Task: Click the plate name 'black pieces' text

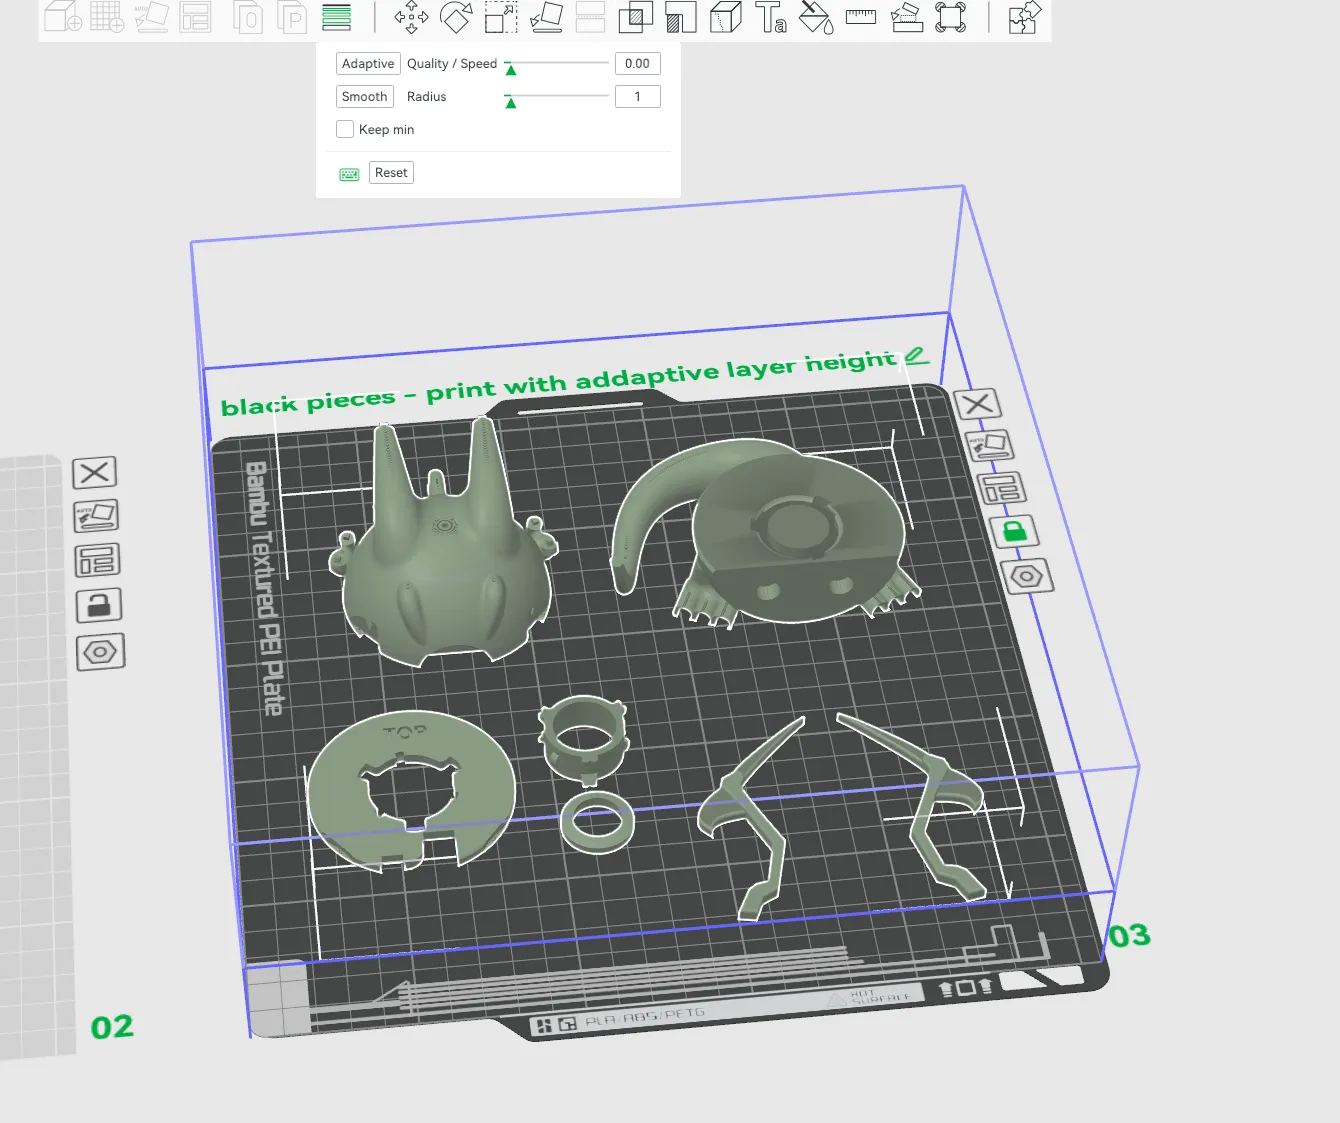Action: click(308, 402)
